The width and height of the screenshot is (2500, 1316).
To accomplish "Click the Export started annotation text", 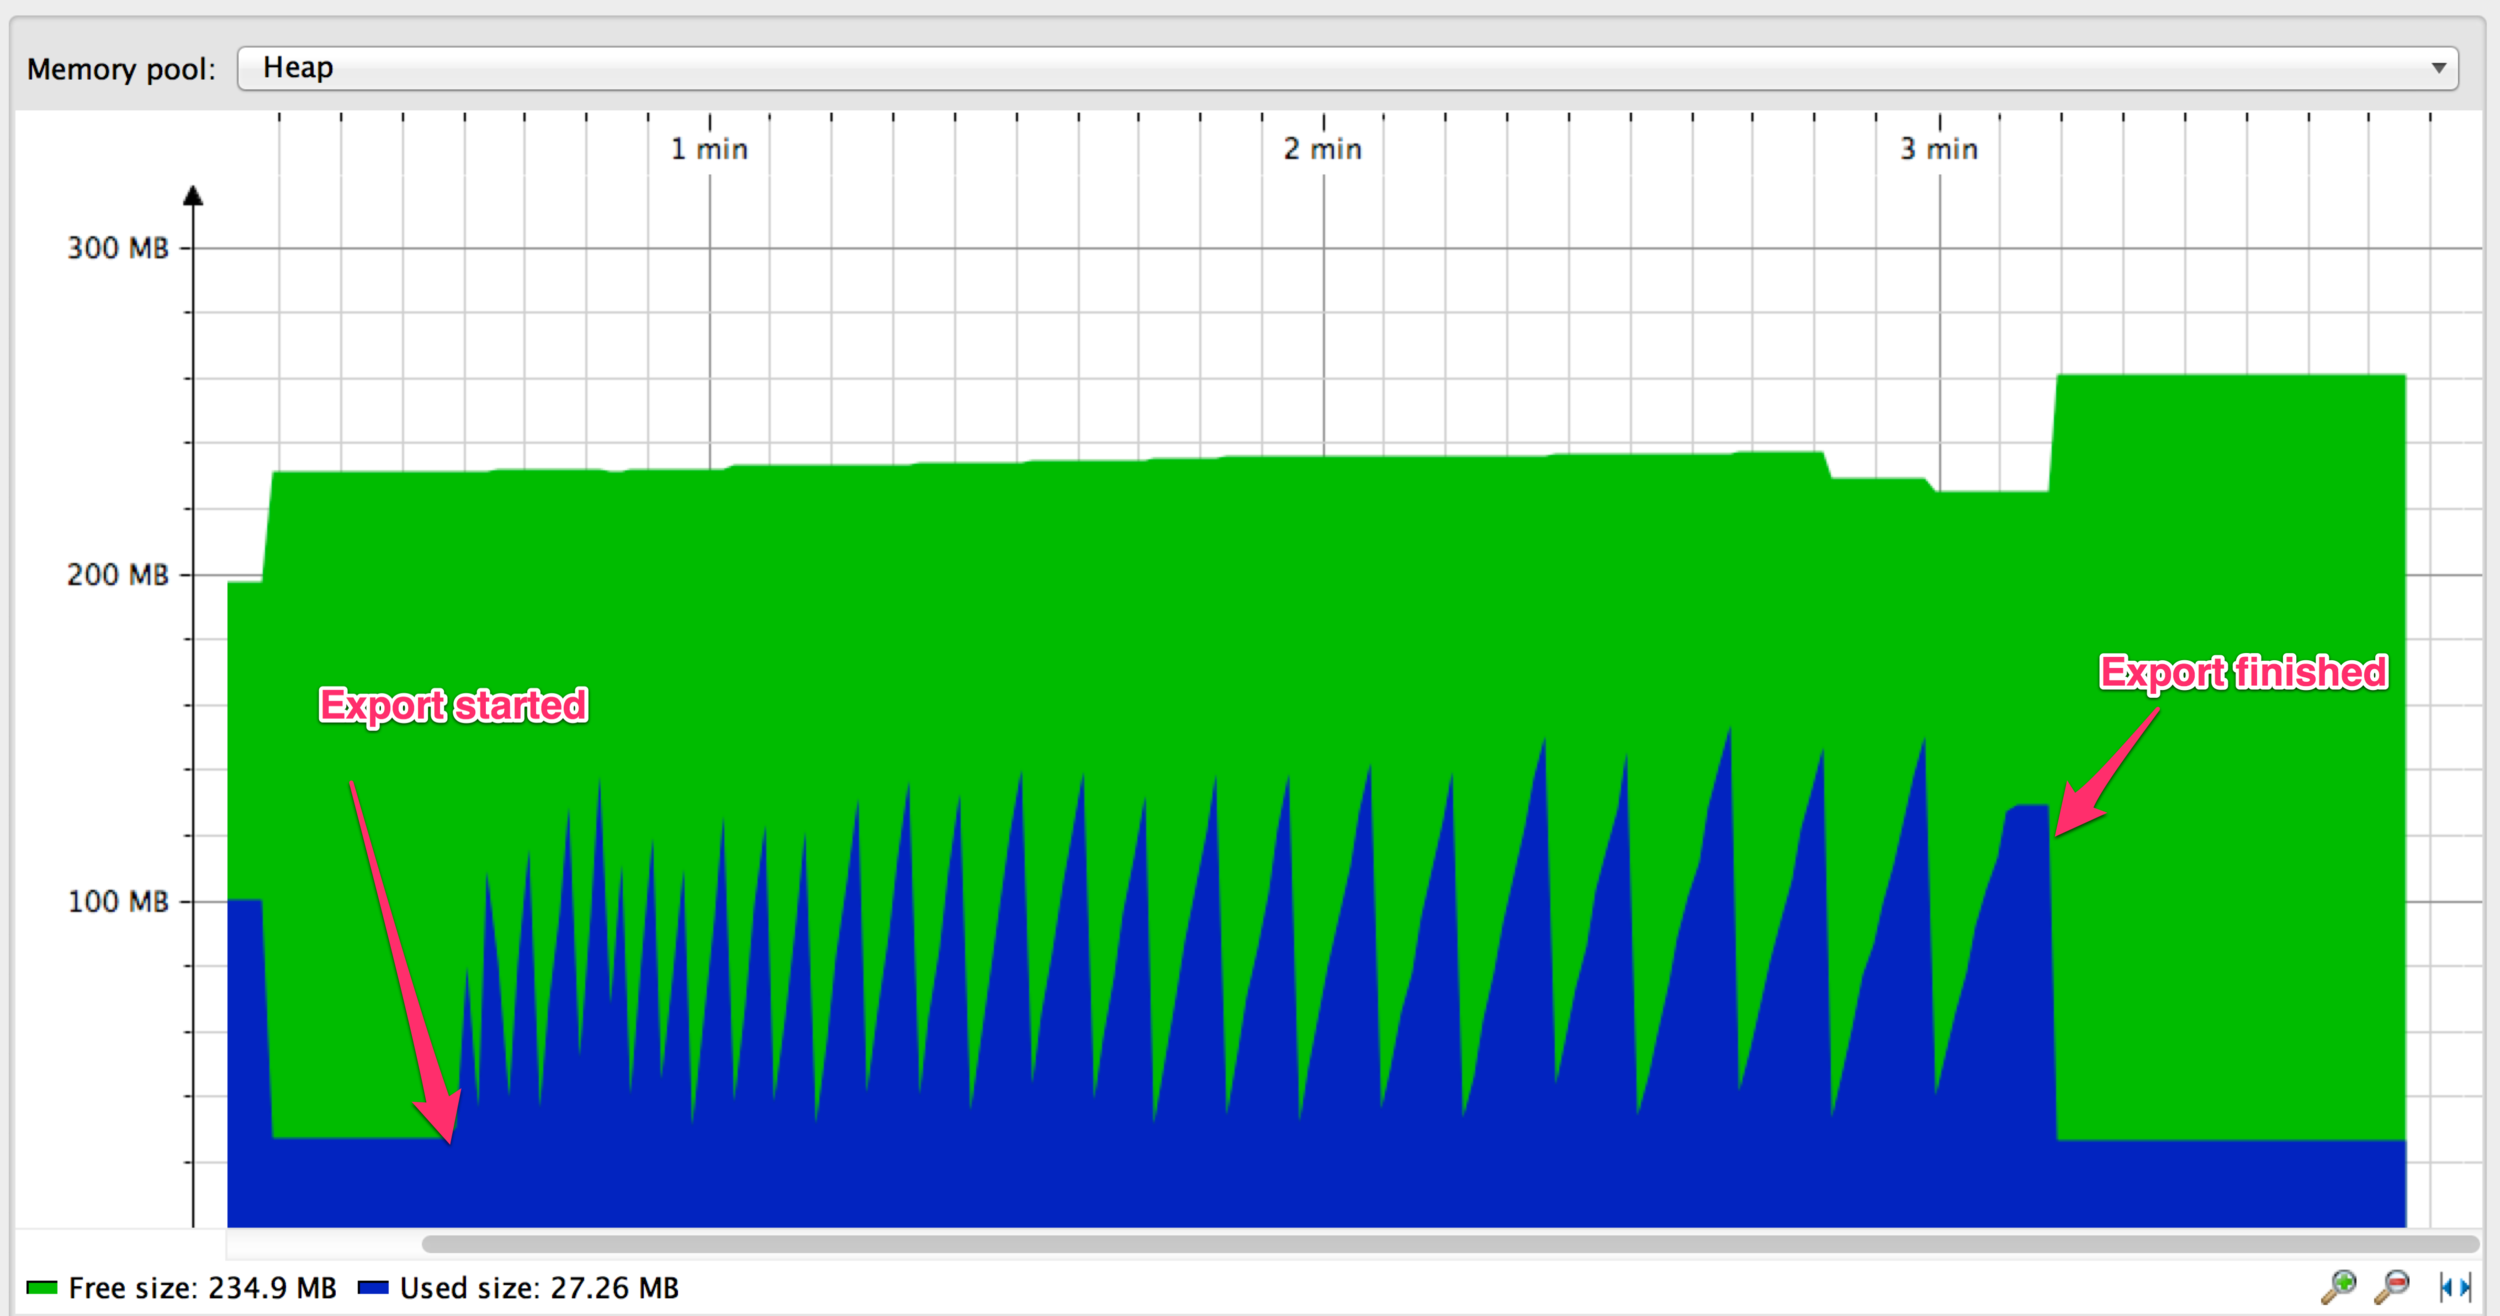I will coord(453,705).
